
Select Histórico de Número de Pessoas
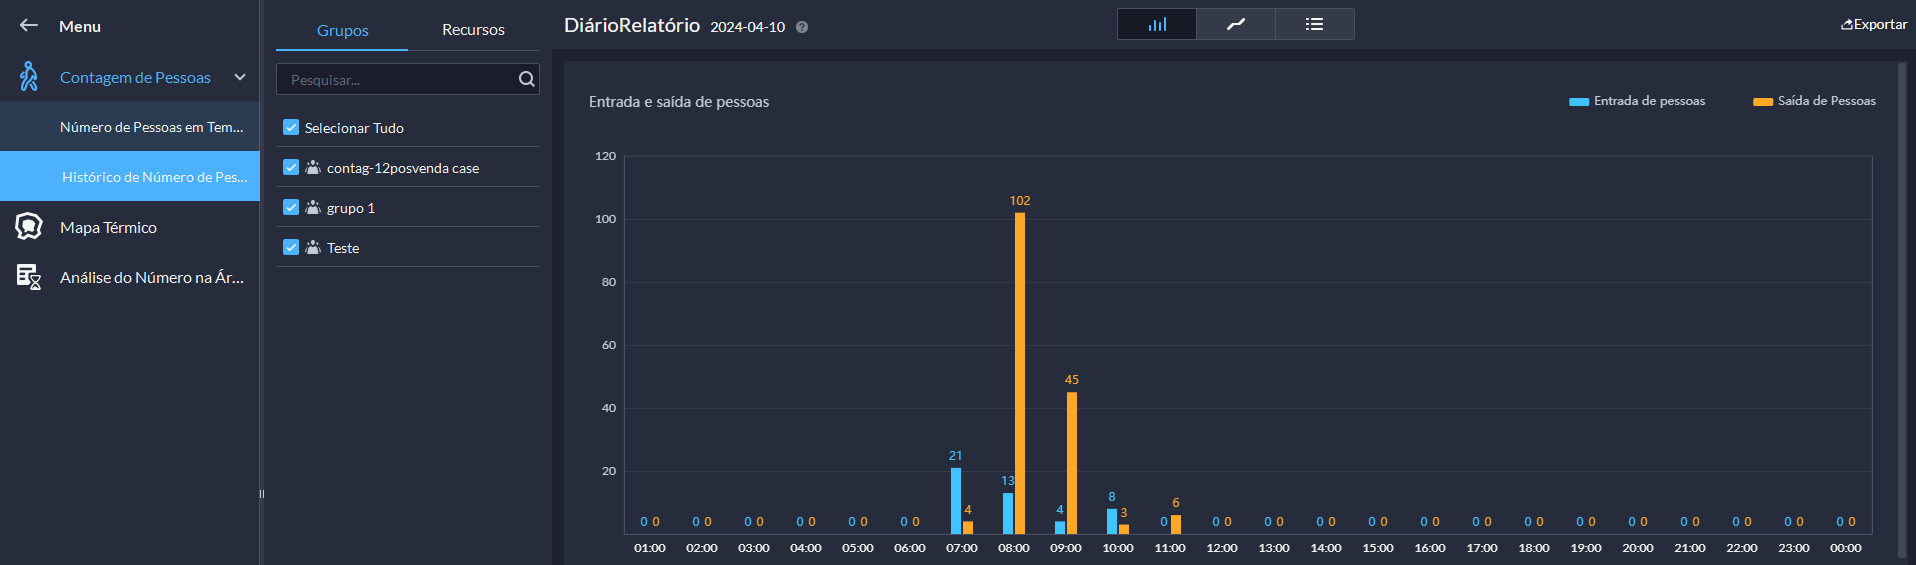[x=130, y=176]
